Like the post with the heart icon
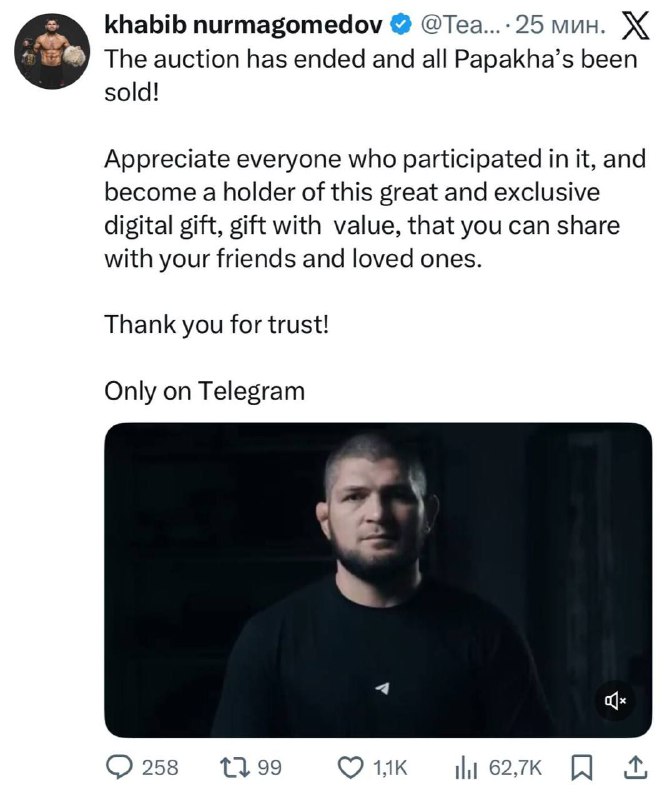Screen dimensions: 667x800 pyautogui.click(x=349, y=767)
